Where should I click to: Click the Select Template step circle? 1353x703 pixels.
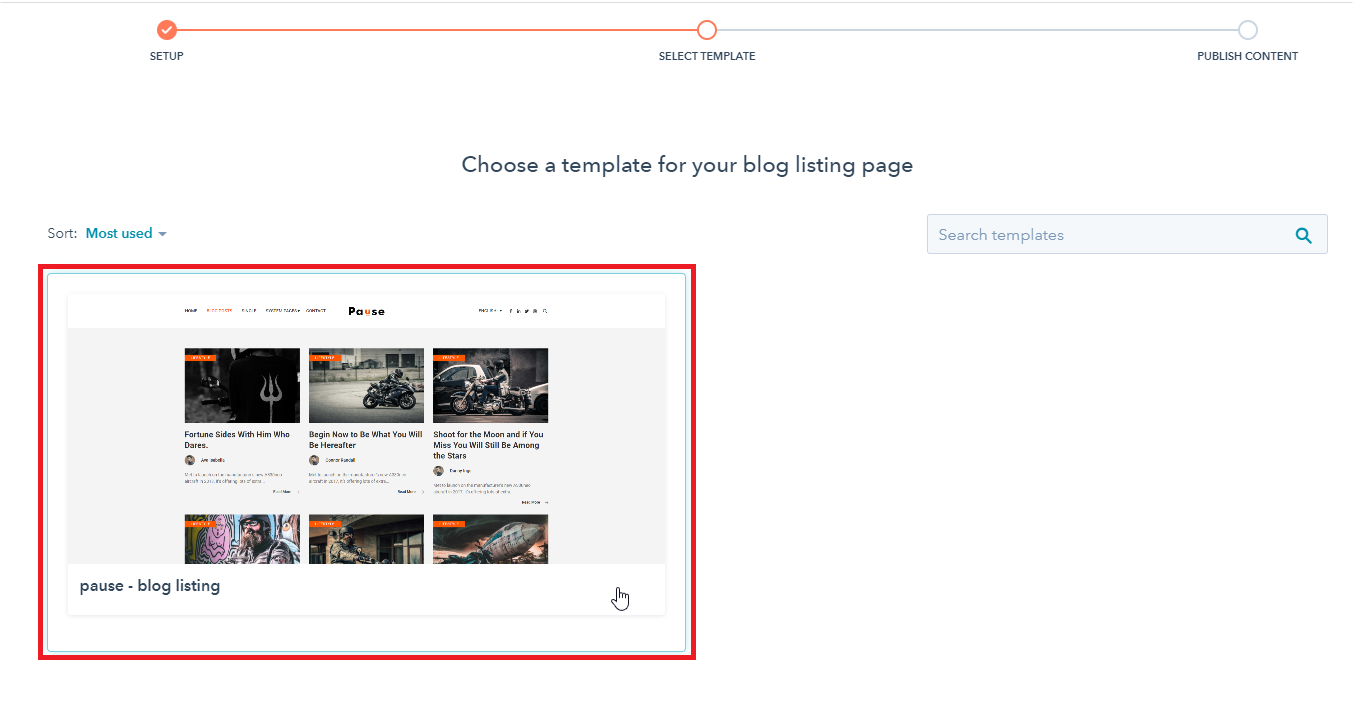coord(707,30)
